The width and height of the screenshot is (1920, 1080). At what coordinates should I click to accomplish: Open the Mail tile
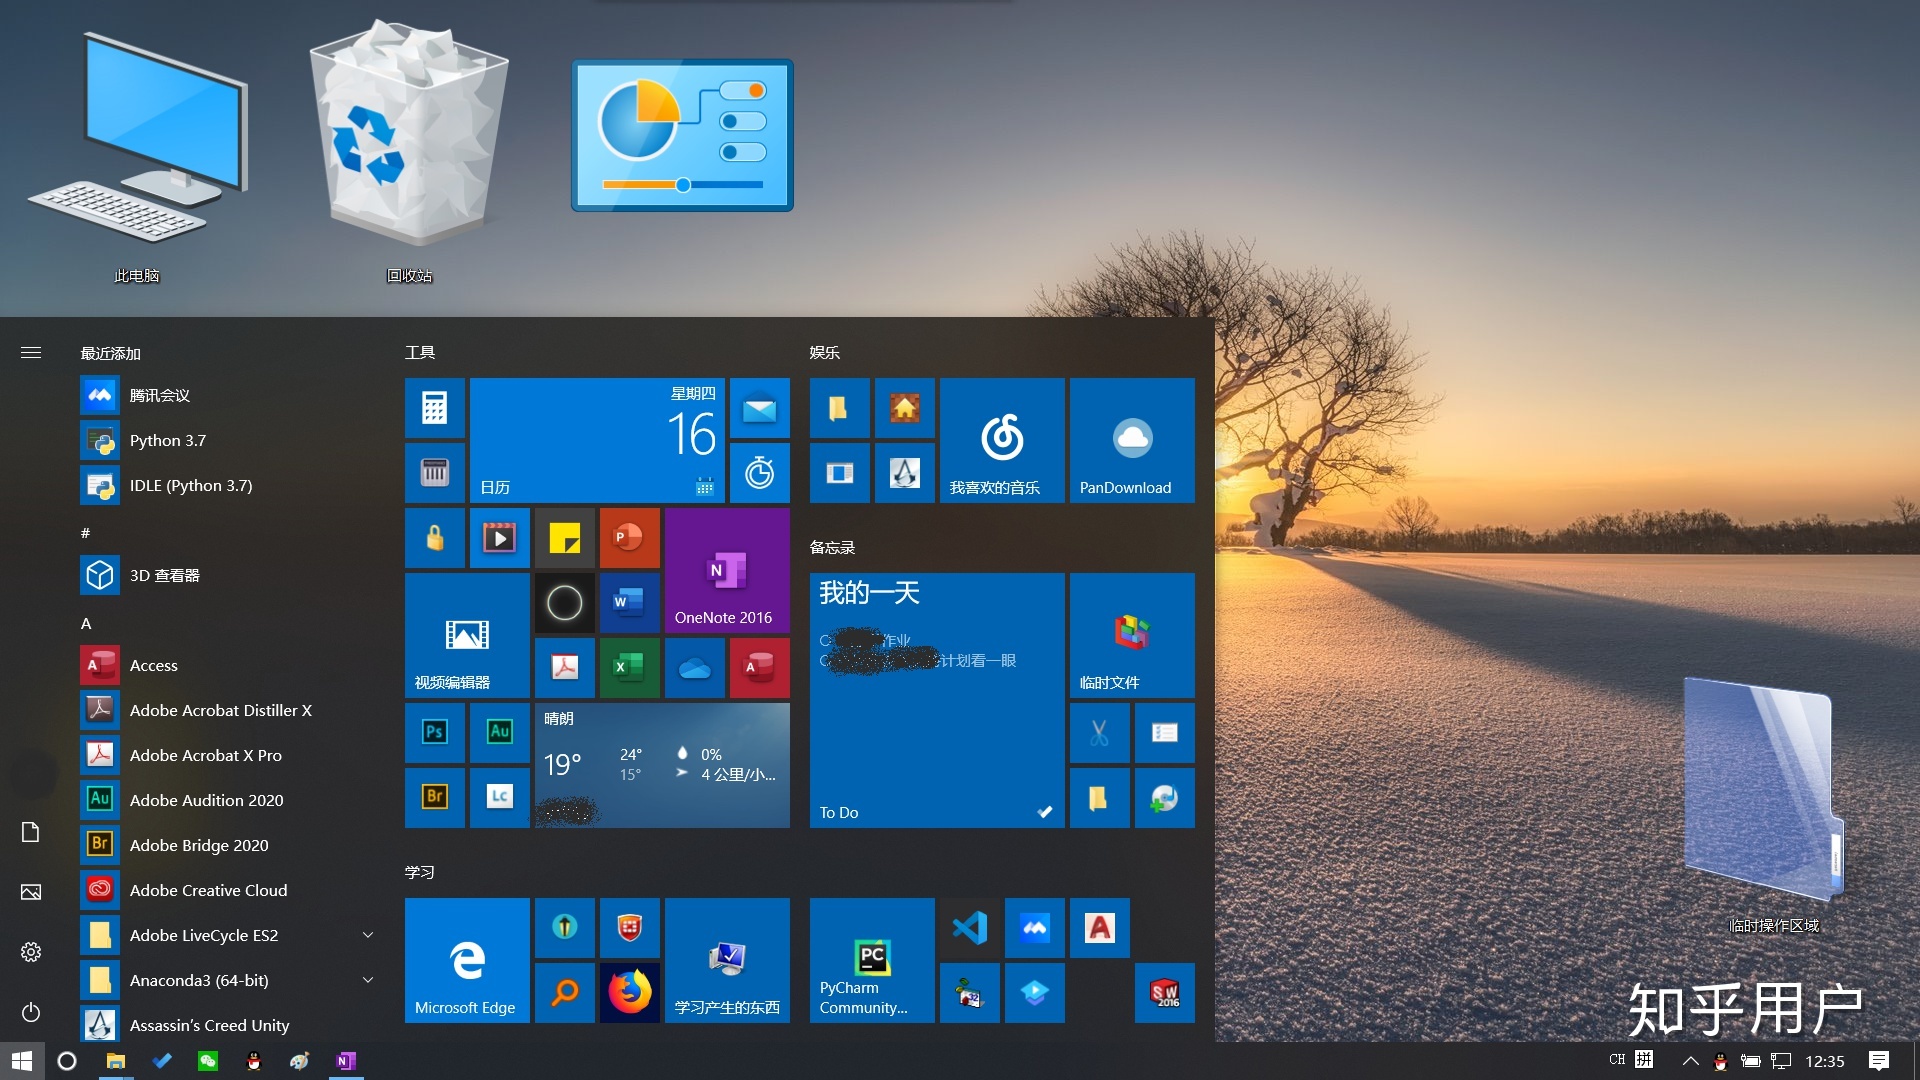759,408
